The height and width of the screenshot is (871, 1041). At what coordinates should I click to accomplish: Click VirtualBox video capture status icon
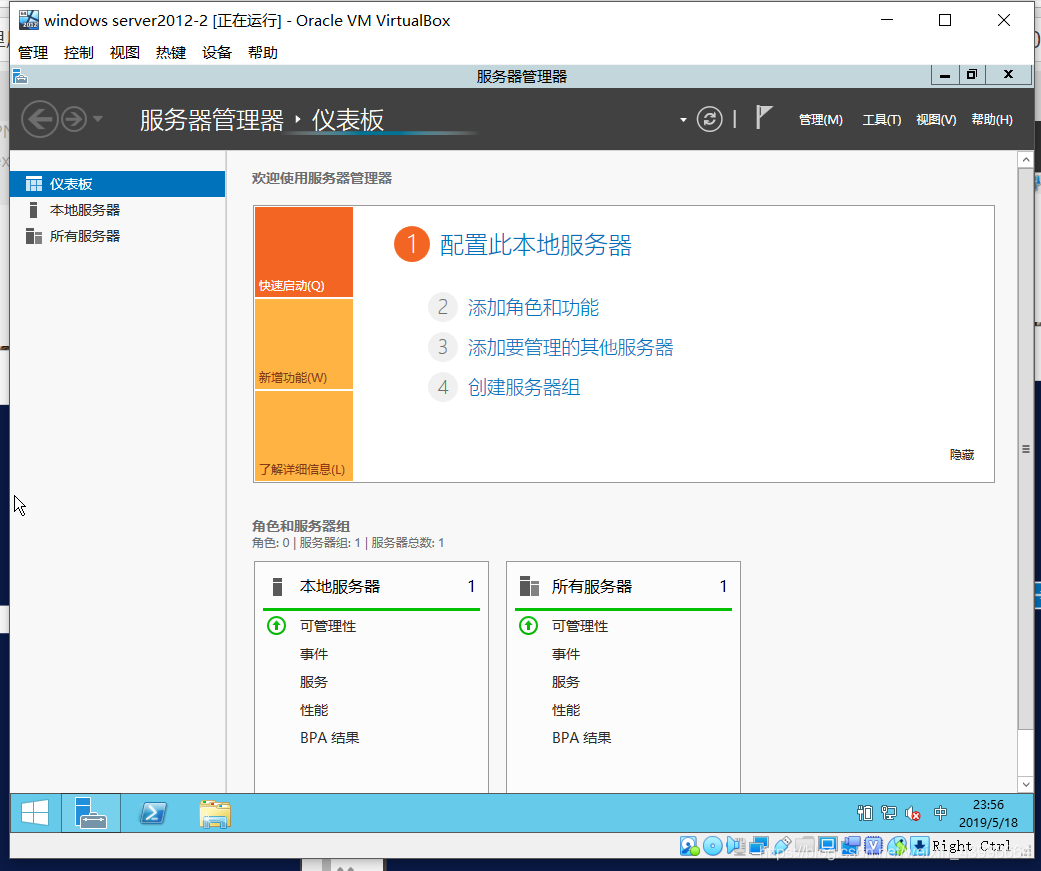[850, 846]
